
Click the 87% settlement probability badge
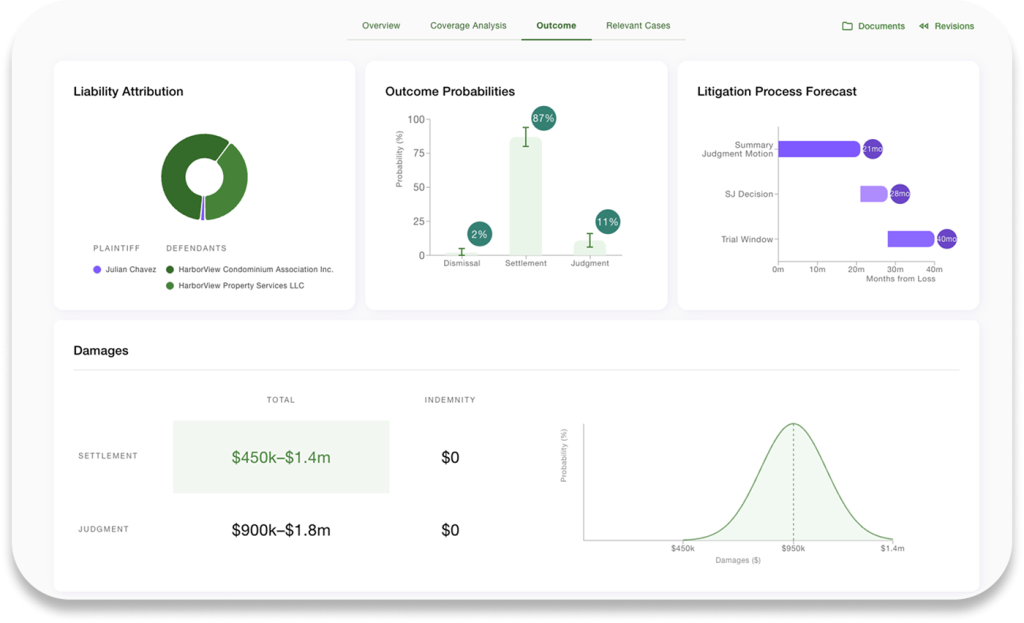[x=543, y=118]
